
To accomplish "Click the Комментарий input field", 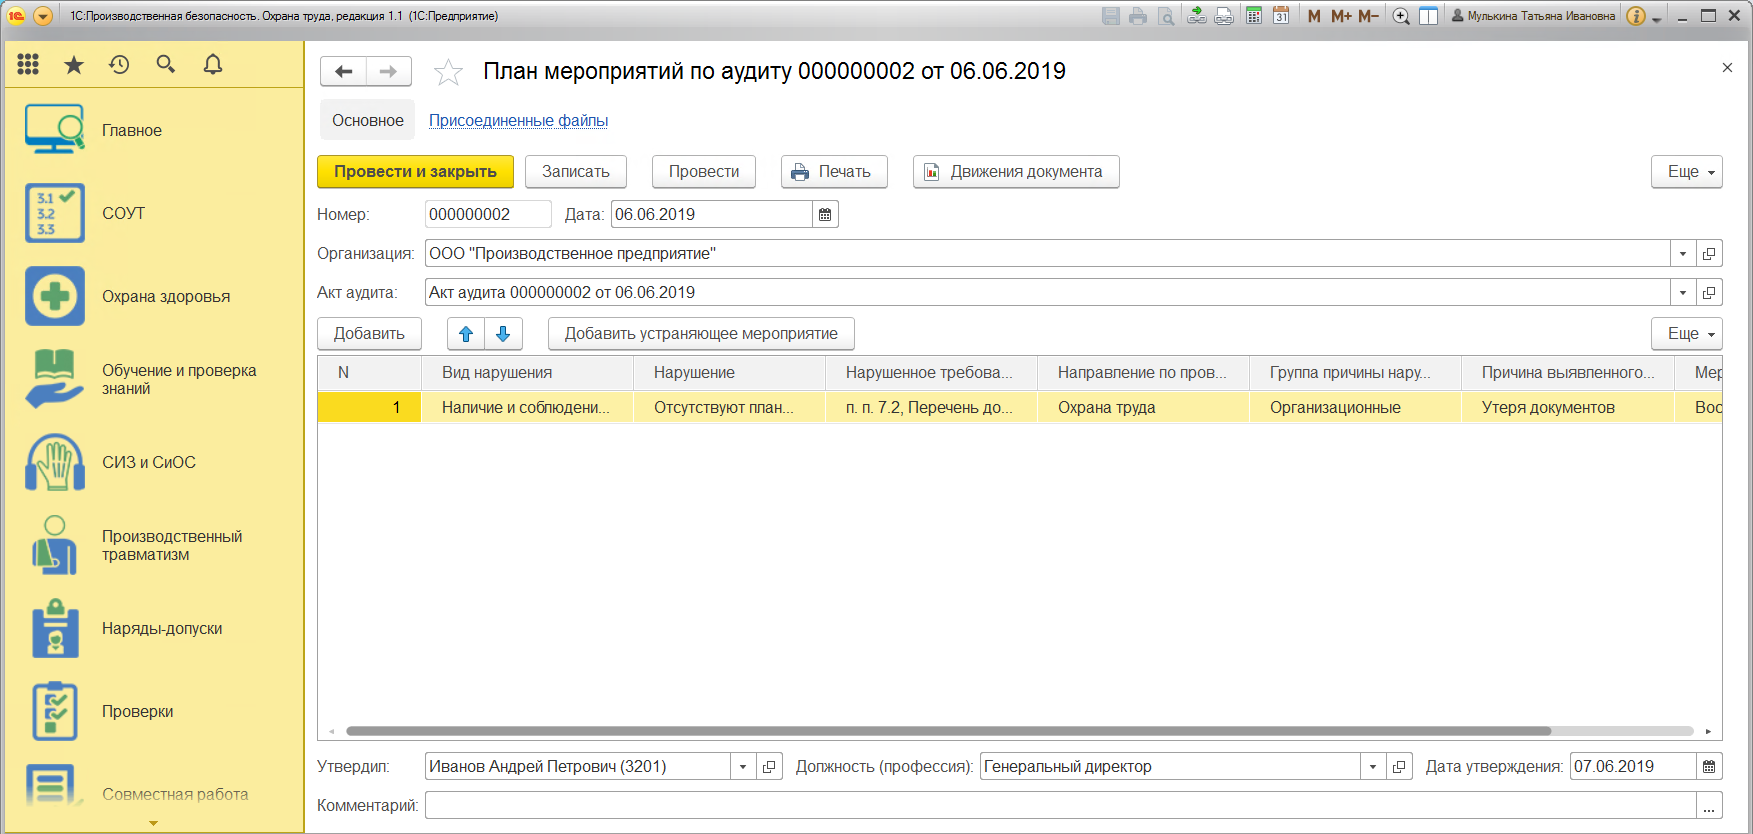I will coord(1060,806).
